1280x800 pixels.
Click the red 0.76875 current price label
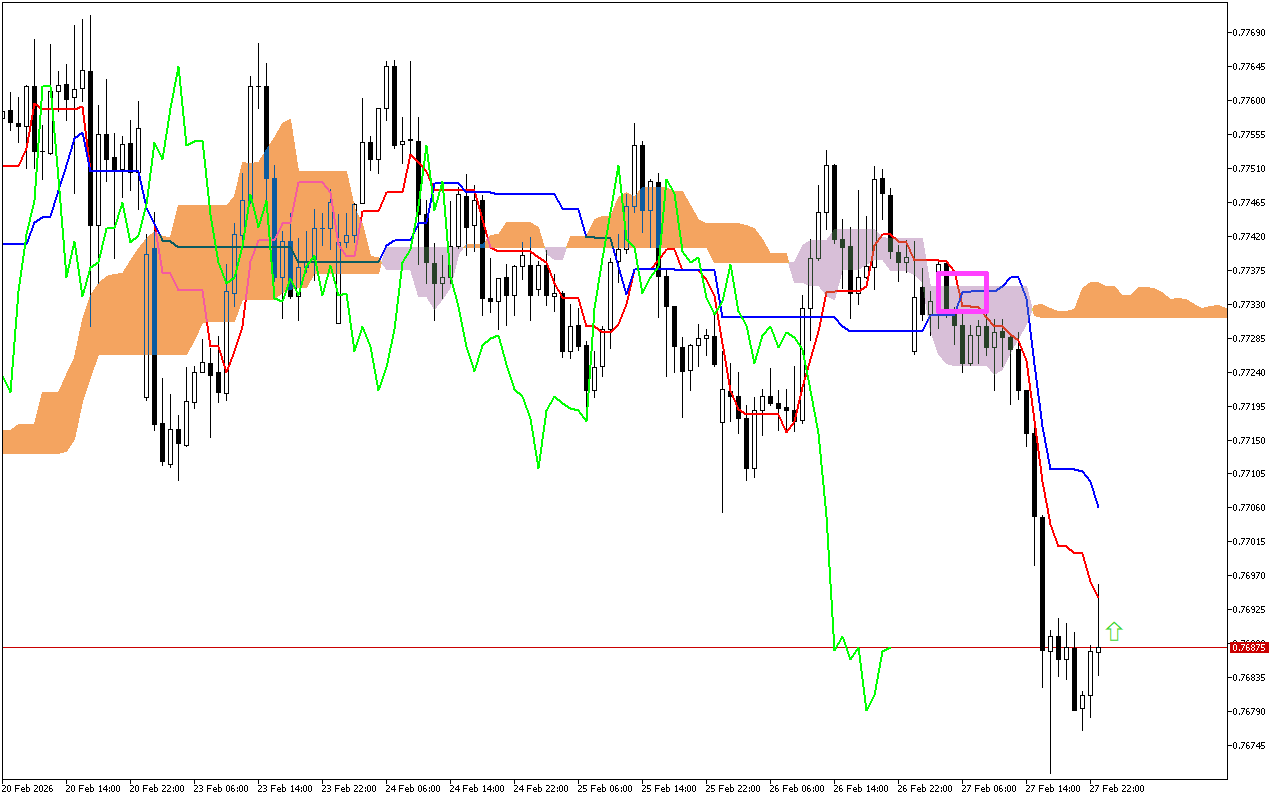pos(1250,648)
